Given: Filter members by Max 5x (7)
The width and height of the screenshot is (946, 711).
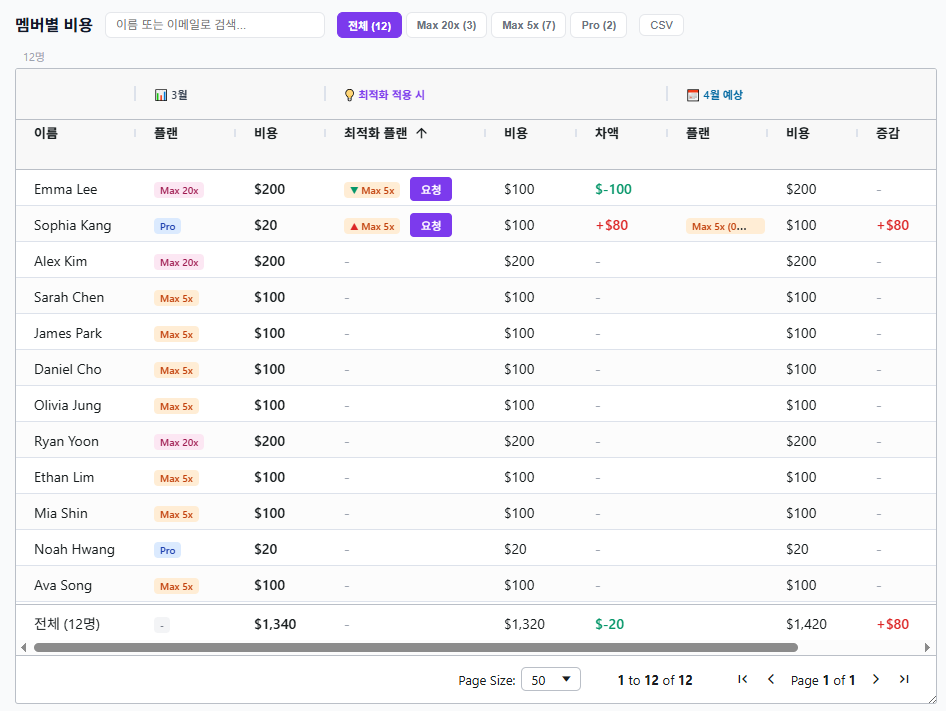Looking at the screenshot, I should 528,25.
